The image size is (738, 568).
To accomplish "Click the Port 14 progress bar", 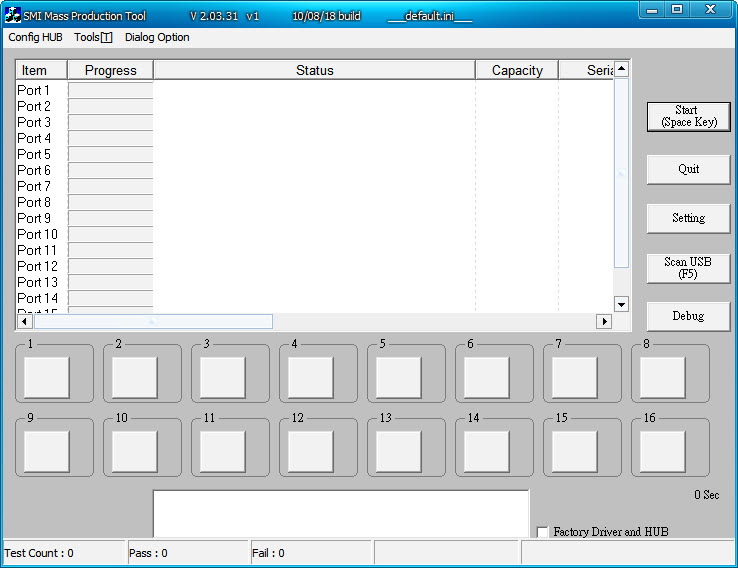I will coord(111,298).
